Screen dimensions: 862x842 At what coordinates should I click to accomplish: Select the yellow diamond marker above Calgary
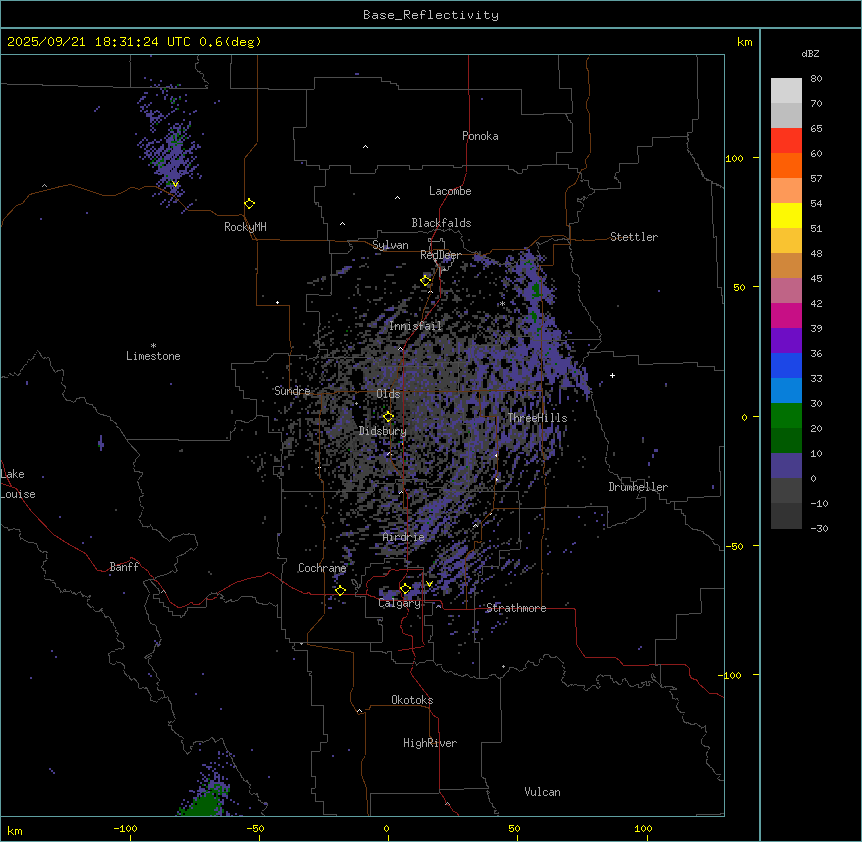(x=405, y=588)
